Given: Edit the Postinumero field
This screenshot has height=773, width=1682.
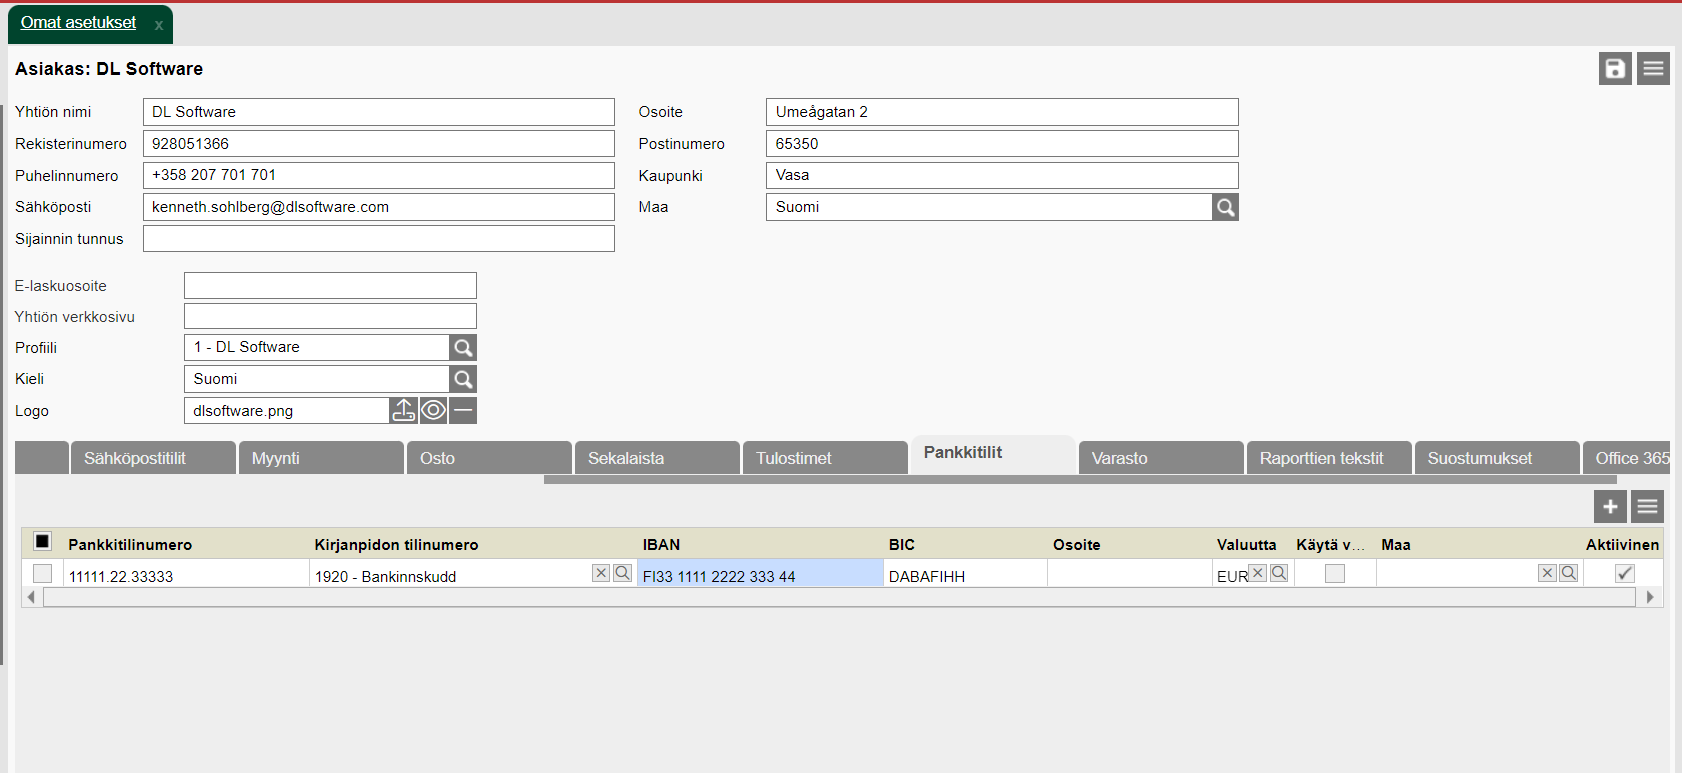Looking at the screenshot, I should [1002, 144].
